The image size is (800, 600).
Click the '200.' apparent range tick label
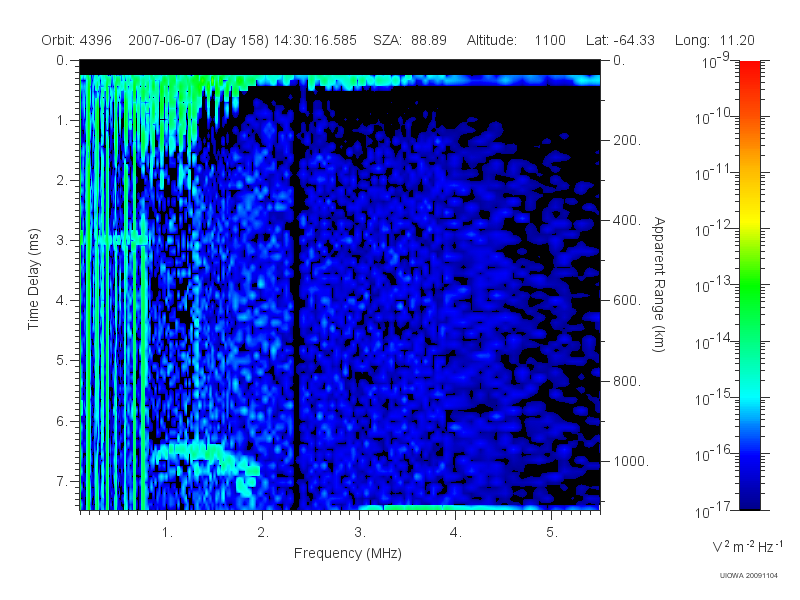point(627,140)
